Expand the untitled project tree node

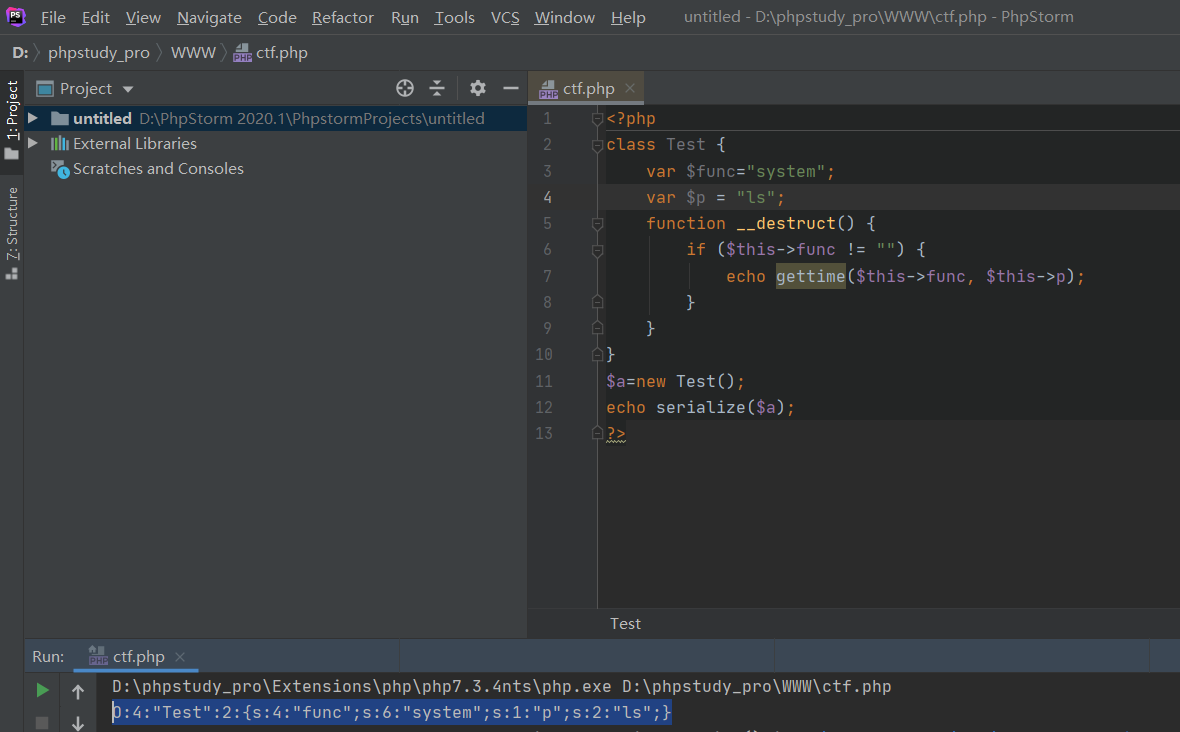(x=33, y=117)
